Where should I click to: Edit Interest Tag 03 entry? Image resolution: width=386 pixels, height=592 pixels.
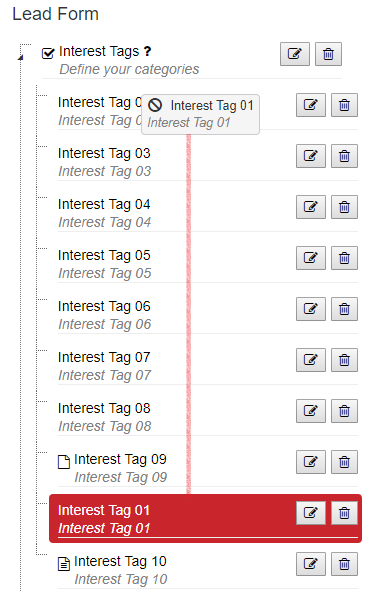click(310, 156)
